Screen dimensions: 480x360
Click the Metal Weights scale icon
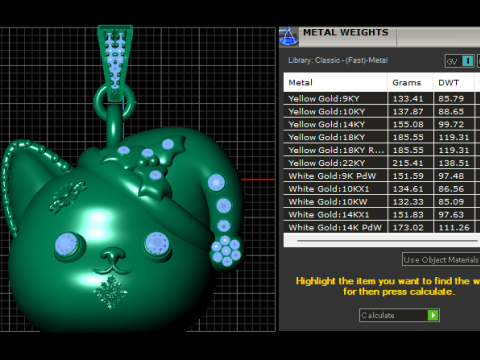[x=288, y=37]
